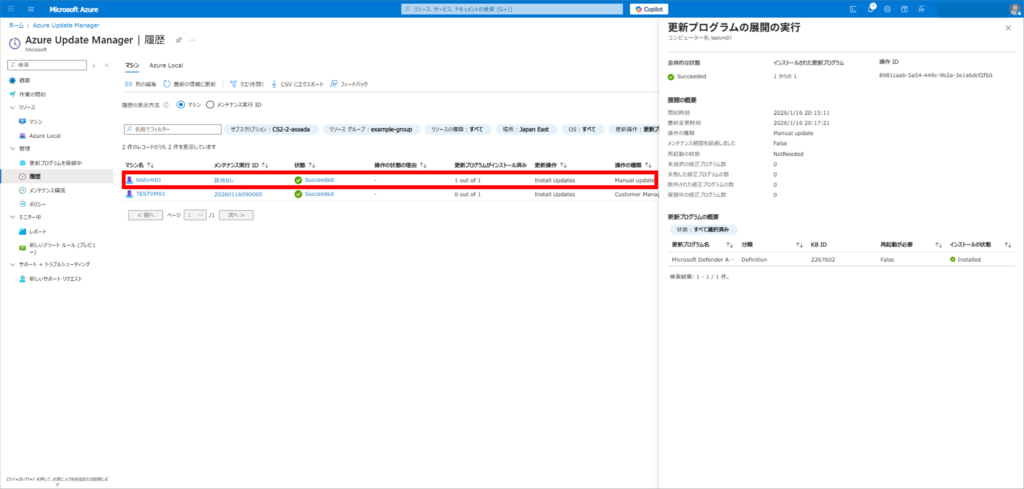Click the 名前でフィルター input field
The height and width of the screenshot is (489, 1024).
[x=172, y=129]
